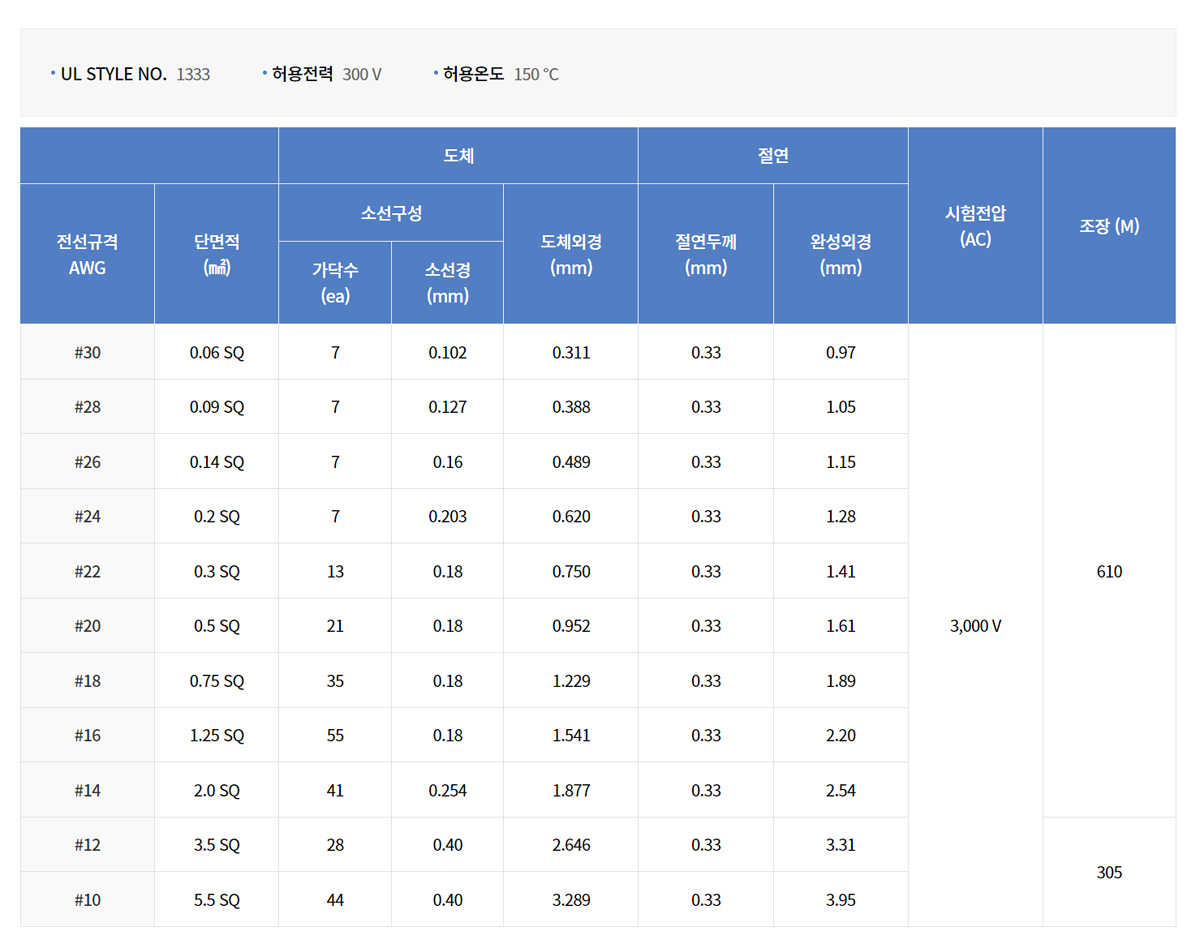1200x940 pixels.
Task: Click the 610 length value cell
Action: [1110, 571]
